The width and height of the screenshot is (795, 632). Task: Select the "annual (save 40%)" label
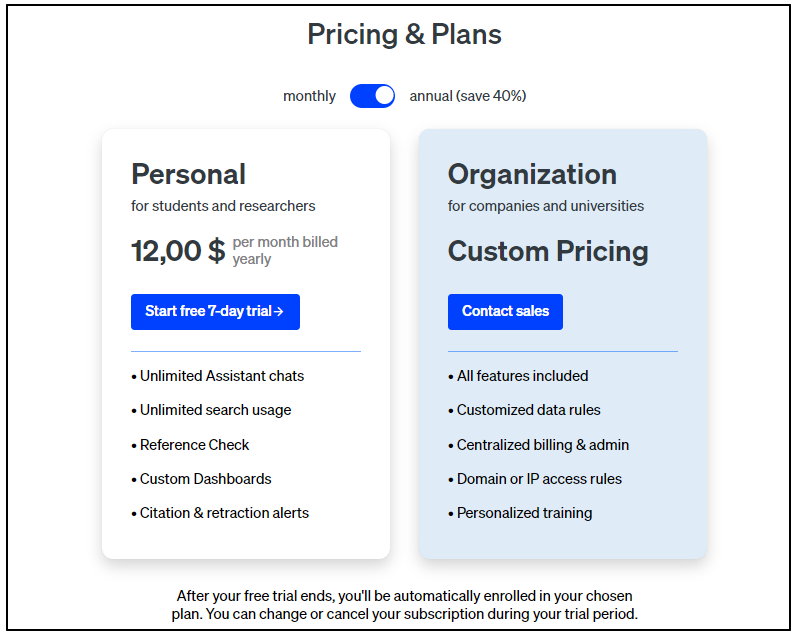[x=467, y=96]
